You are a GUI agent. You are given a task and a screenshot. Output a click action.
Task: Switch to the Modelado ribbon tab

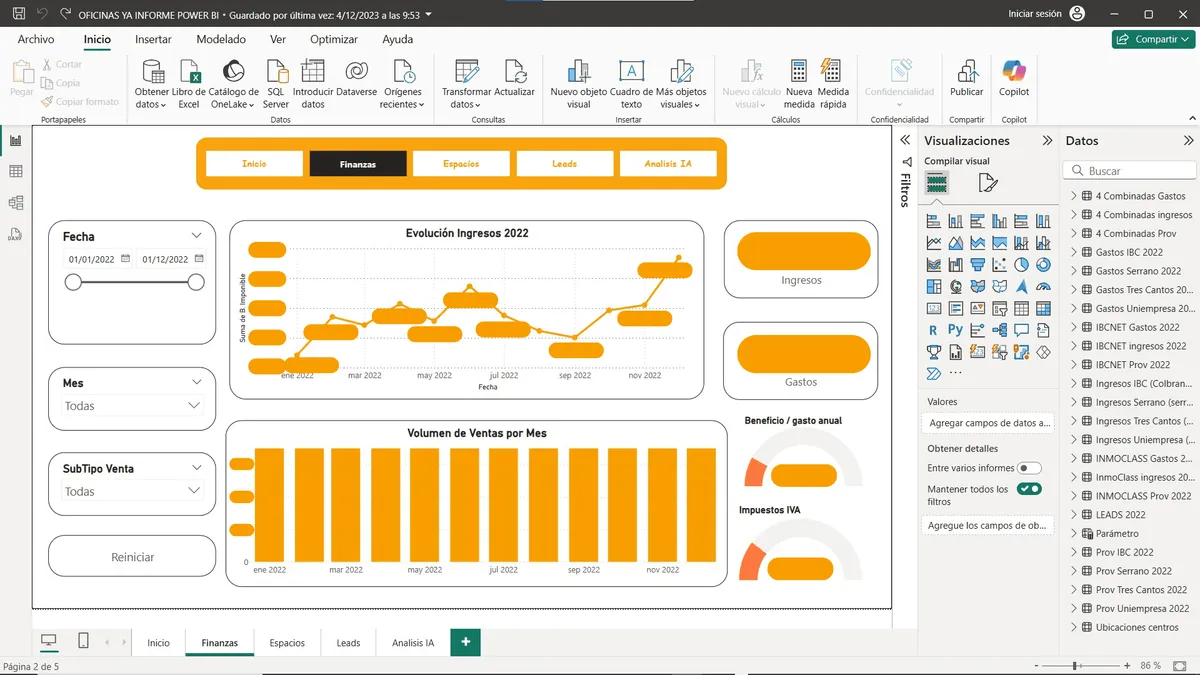[x=221, y=40]
